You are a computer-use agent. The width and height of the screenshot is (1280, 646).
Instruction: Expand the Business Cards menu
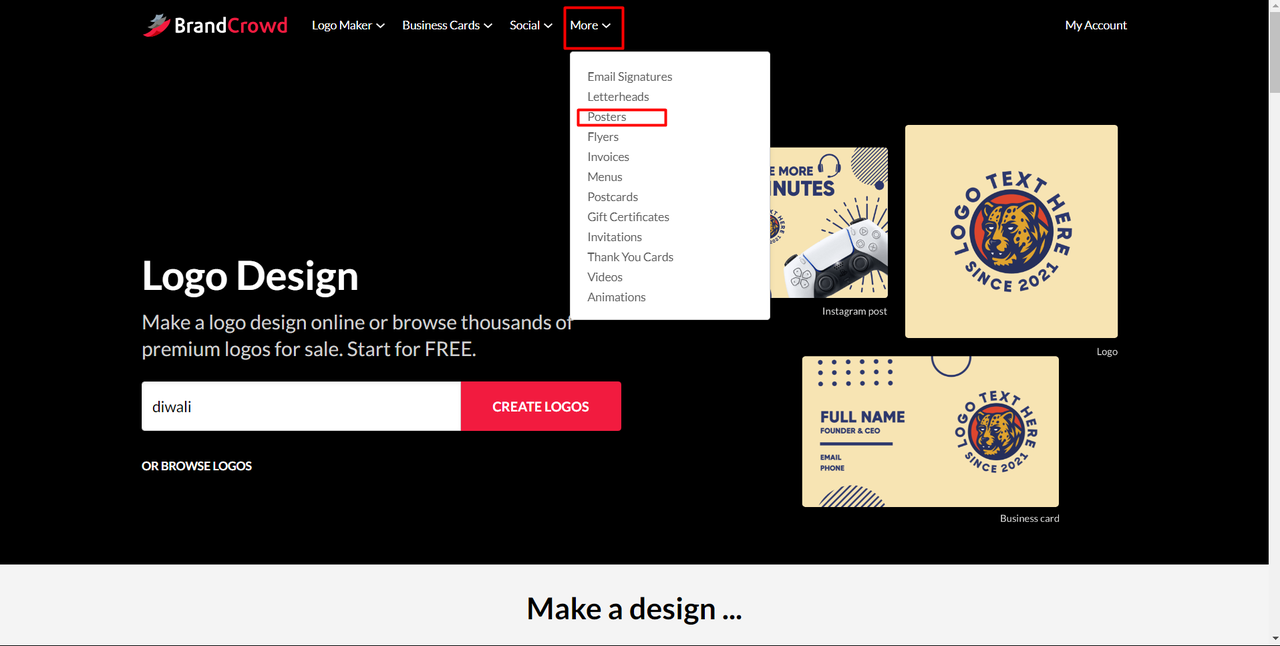(447, 25)
